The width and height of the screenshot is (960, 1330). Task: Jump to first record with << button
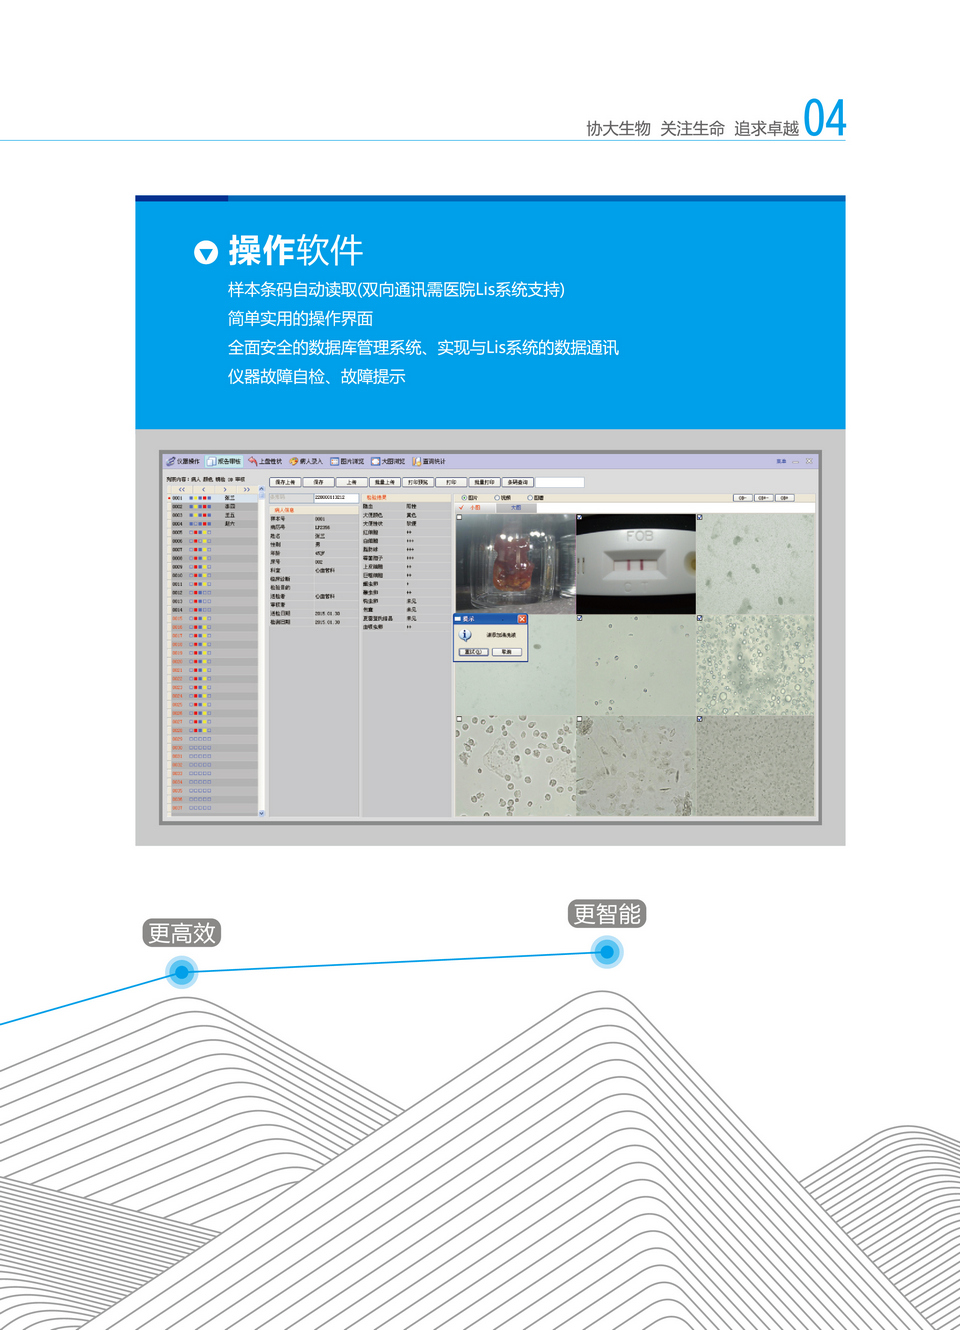pos(182,489)
